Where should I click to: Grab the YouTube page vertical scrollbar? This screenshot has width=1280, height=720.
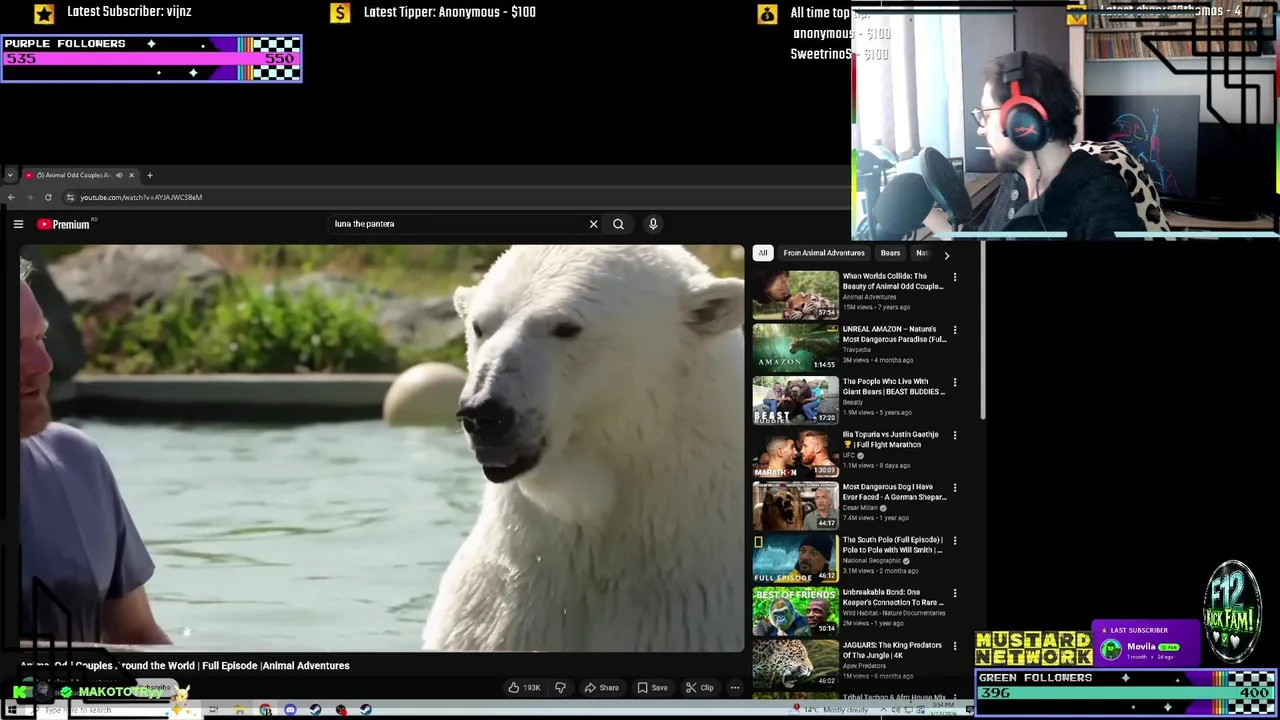tap(983, 330)
